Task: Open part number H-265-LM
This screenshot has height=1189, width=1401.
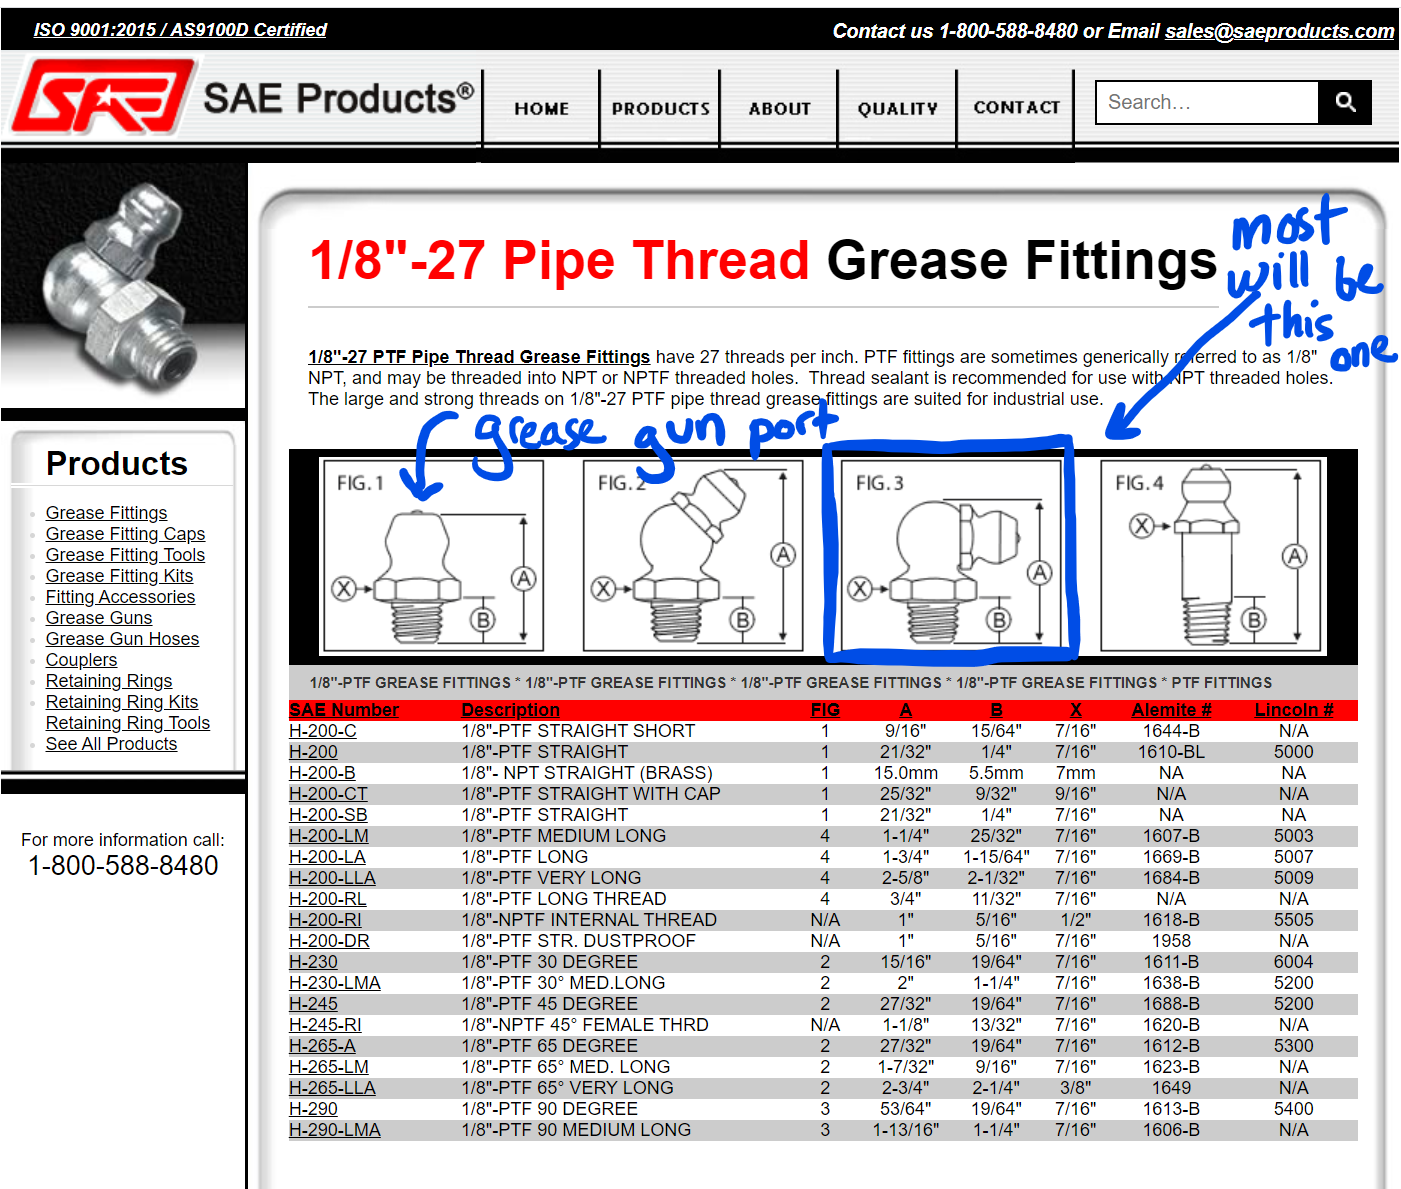Action: click(x=329, y=1067)
